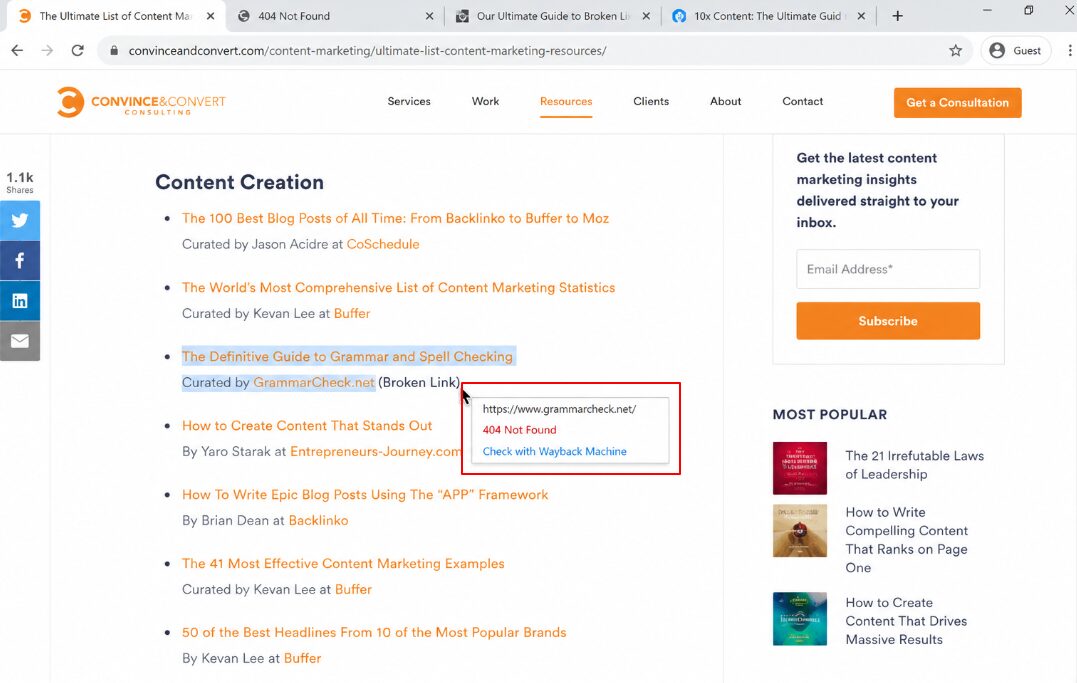Open How to Create Content That Stands Out
1077x683 pixels.
[307, 425]
